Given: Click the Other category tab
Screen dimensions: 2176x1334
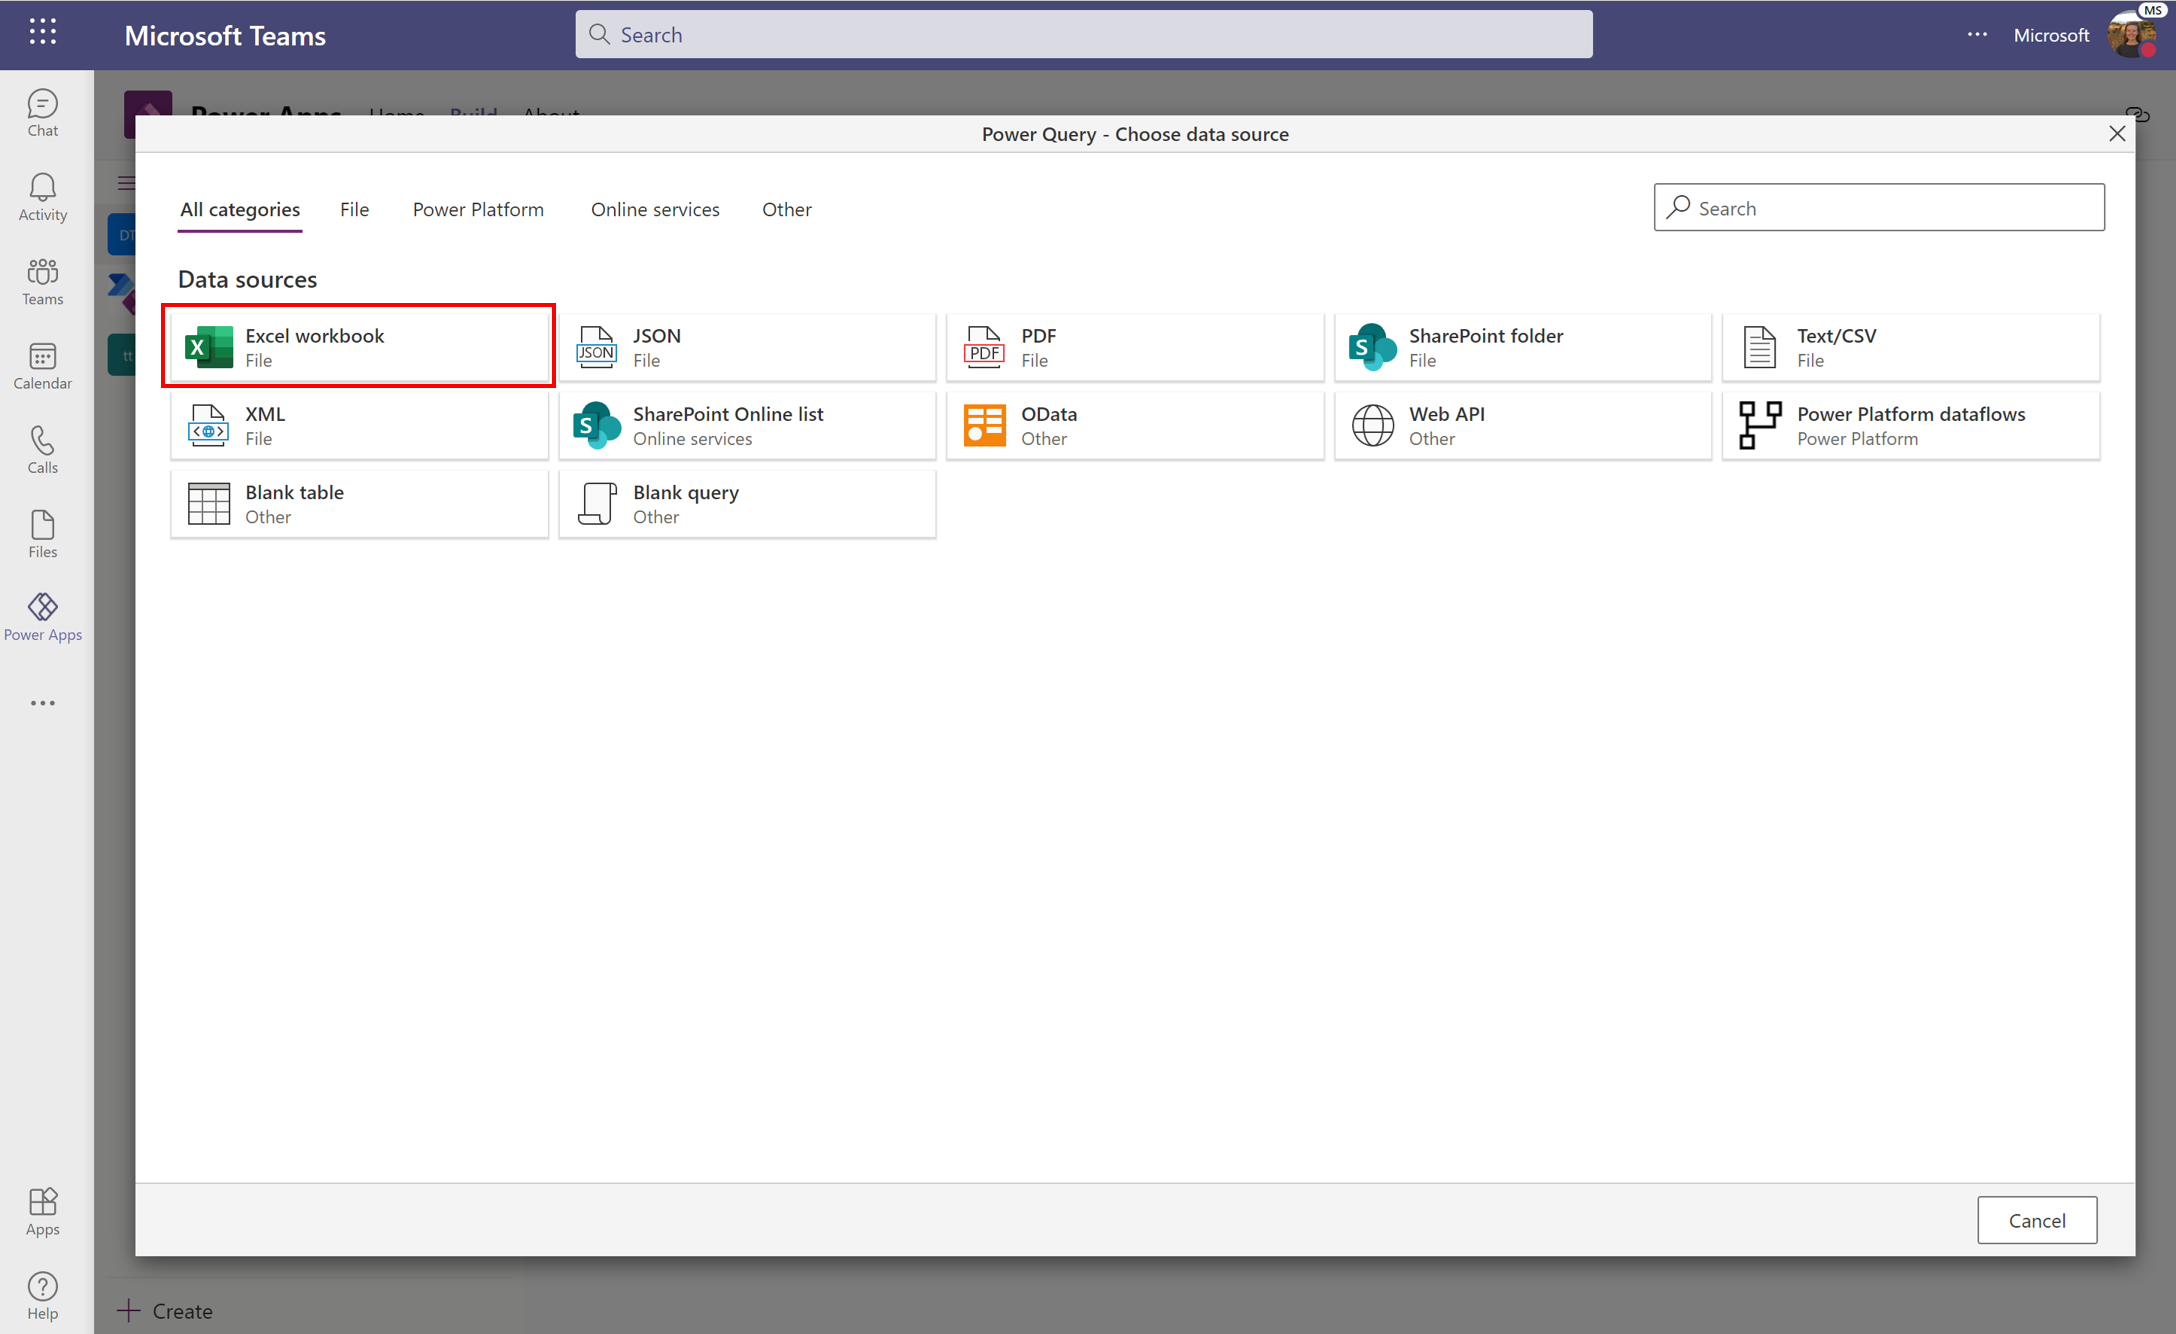Looking at the screenshot, I should [x=785, y=208].
